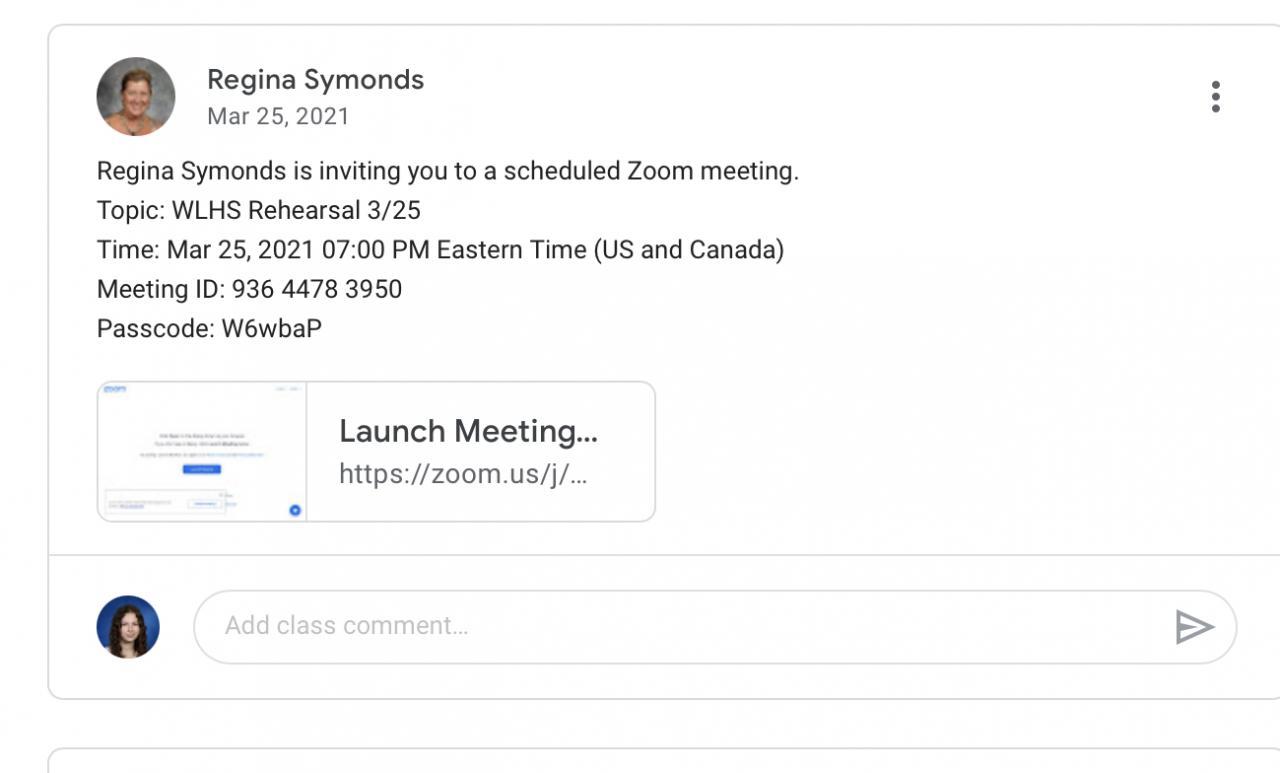Click the Meeting ID 936 4478 3950 line
The width and height of the screenshot is (1280, 773).
pos(249,290)
